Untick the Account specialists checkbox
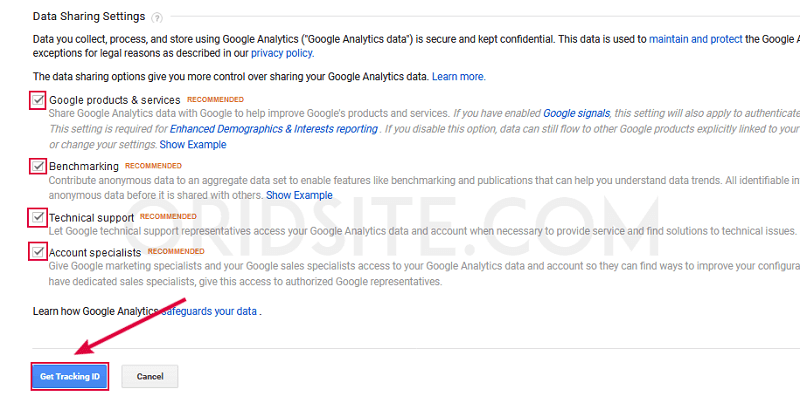 point(38,253)
